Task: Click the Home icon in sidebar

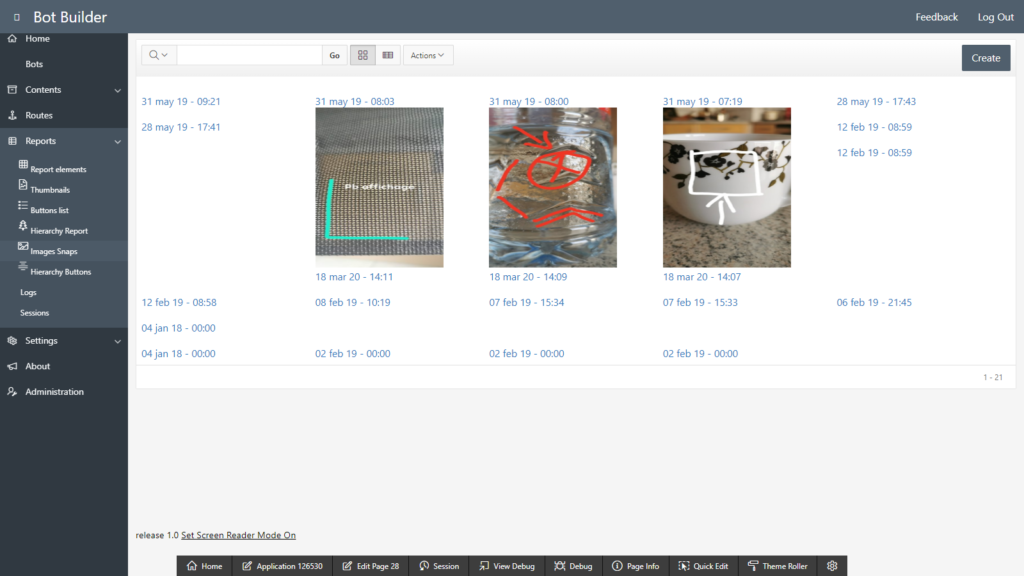Action: click(x=12, y=39)
